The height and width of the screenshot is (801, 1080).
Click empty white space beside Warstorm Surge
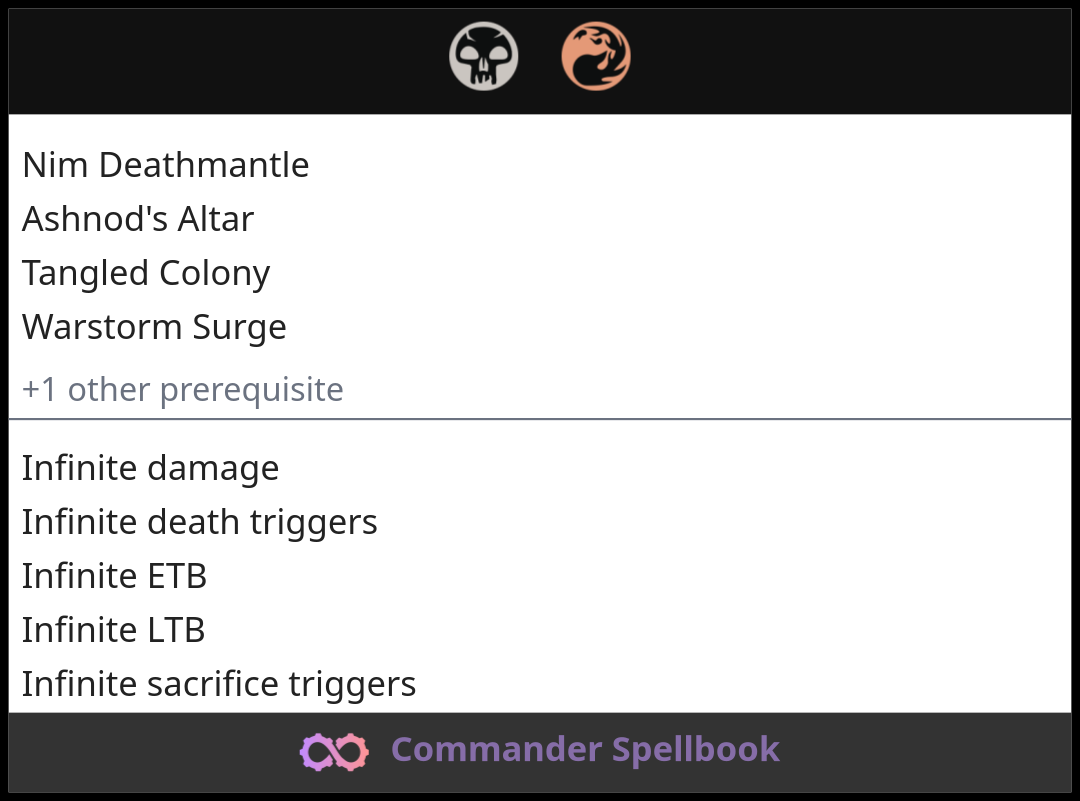(x=675, y=327)
